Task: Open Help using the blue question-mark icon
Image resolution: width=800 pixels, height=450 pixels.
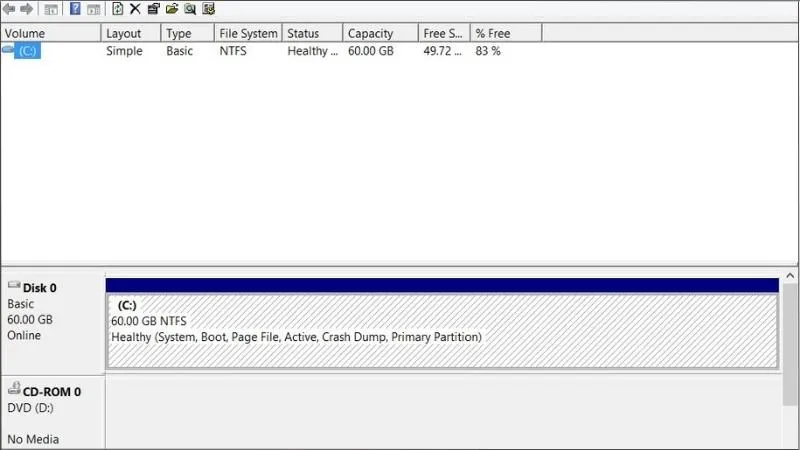Action: click(x=75, y=9)
